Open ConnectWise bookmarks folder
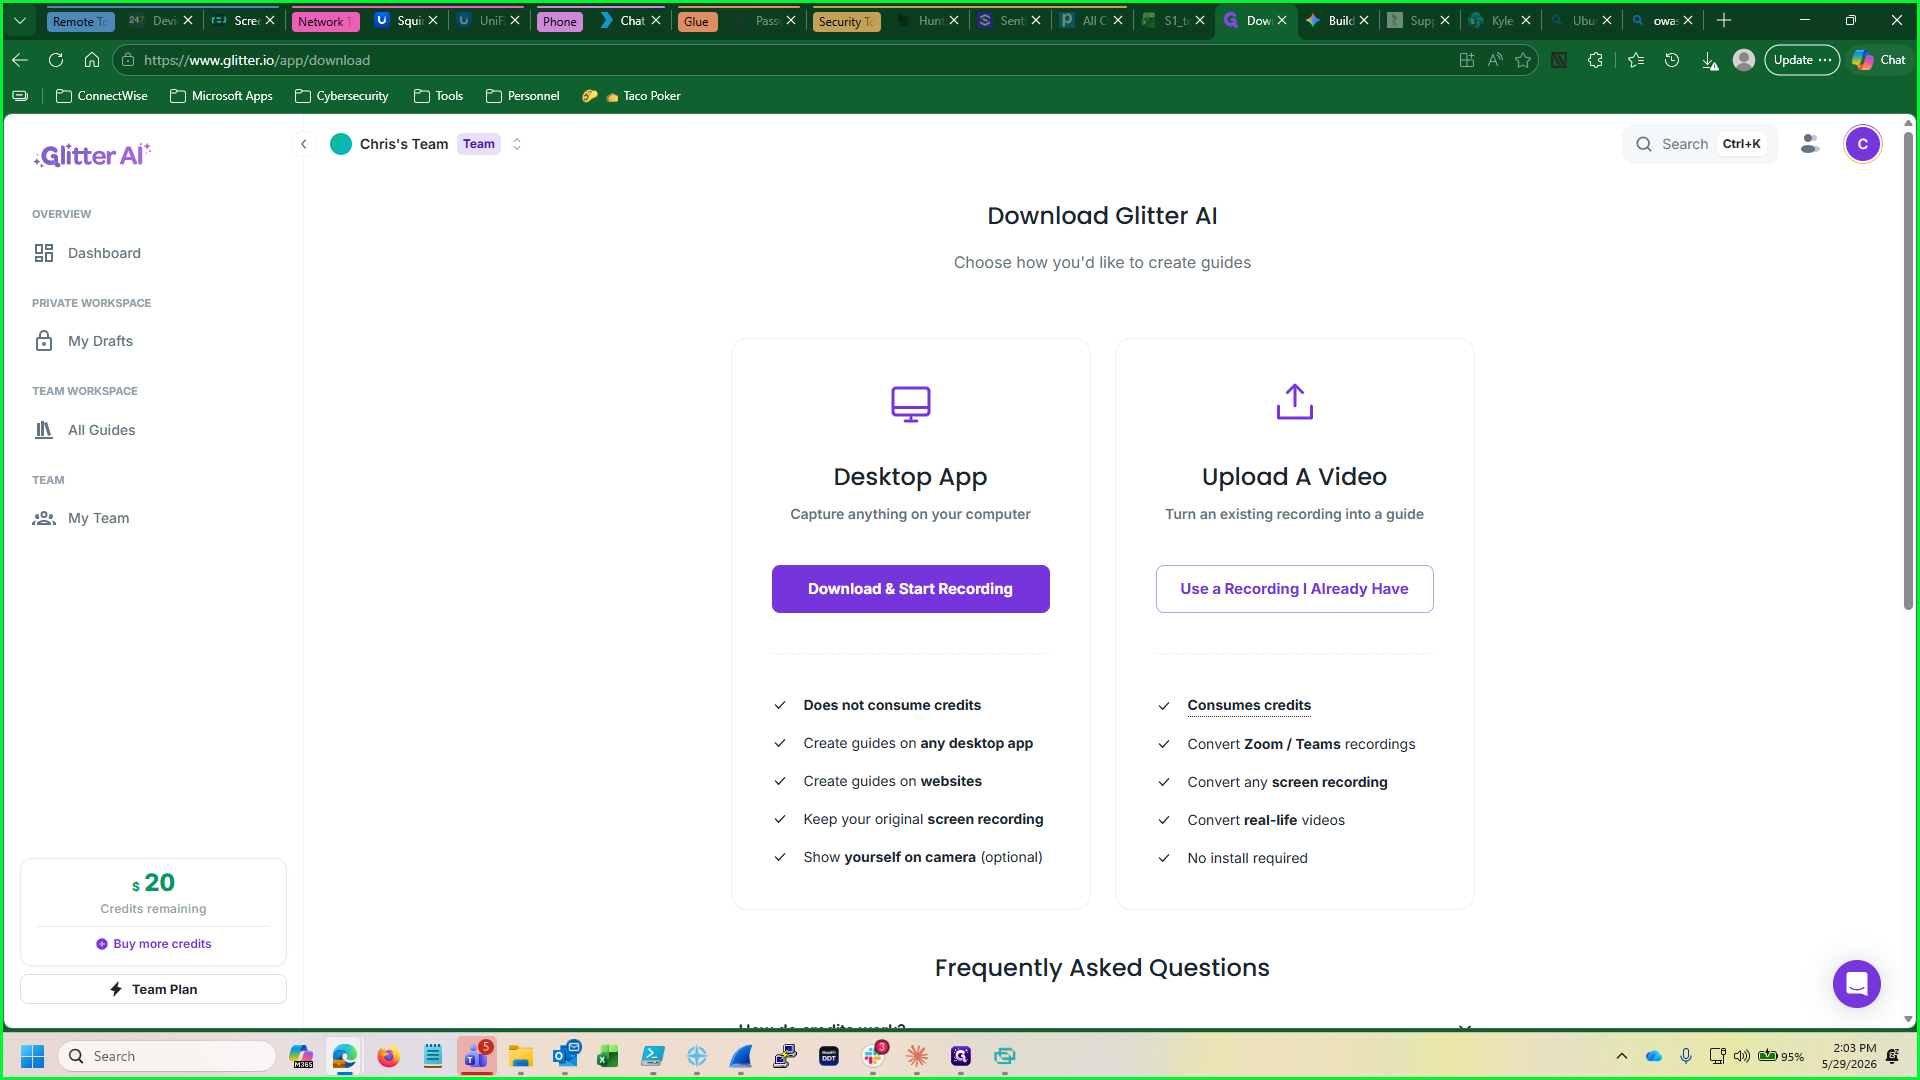Screen dimensions: 1920x1080 point(102,96)
